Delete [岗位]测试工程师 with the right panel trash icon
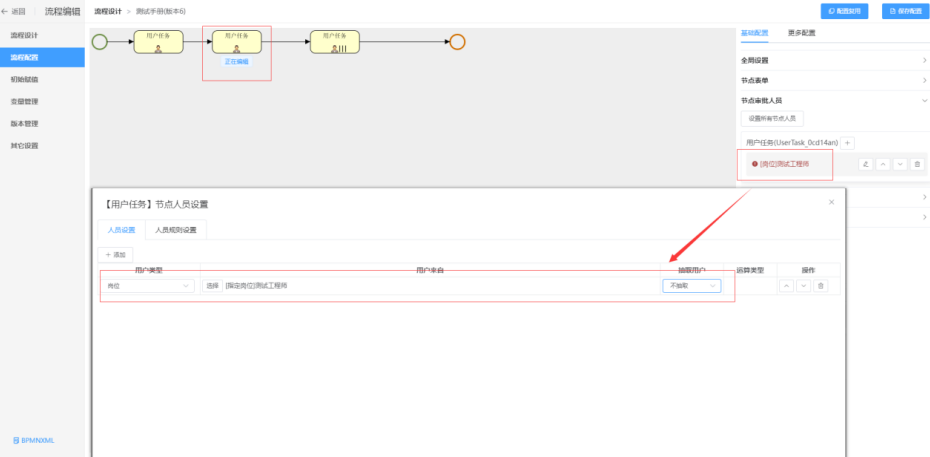 click(x=917, y=164)
